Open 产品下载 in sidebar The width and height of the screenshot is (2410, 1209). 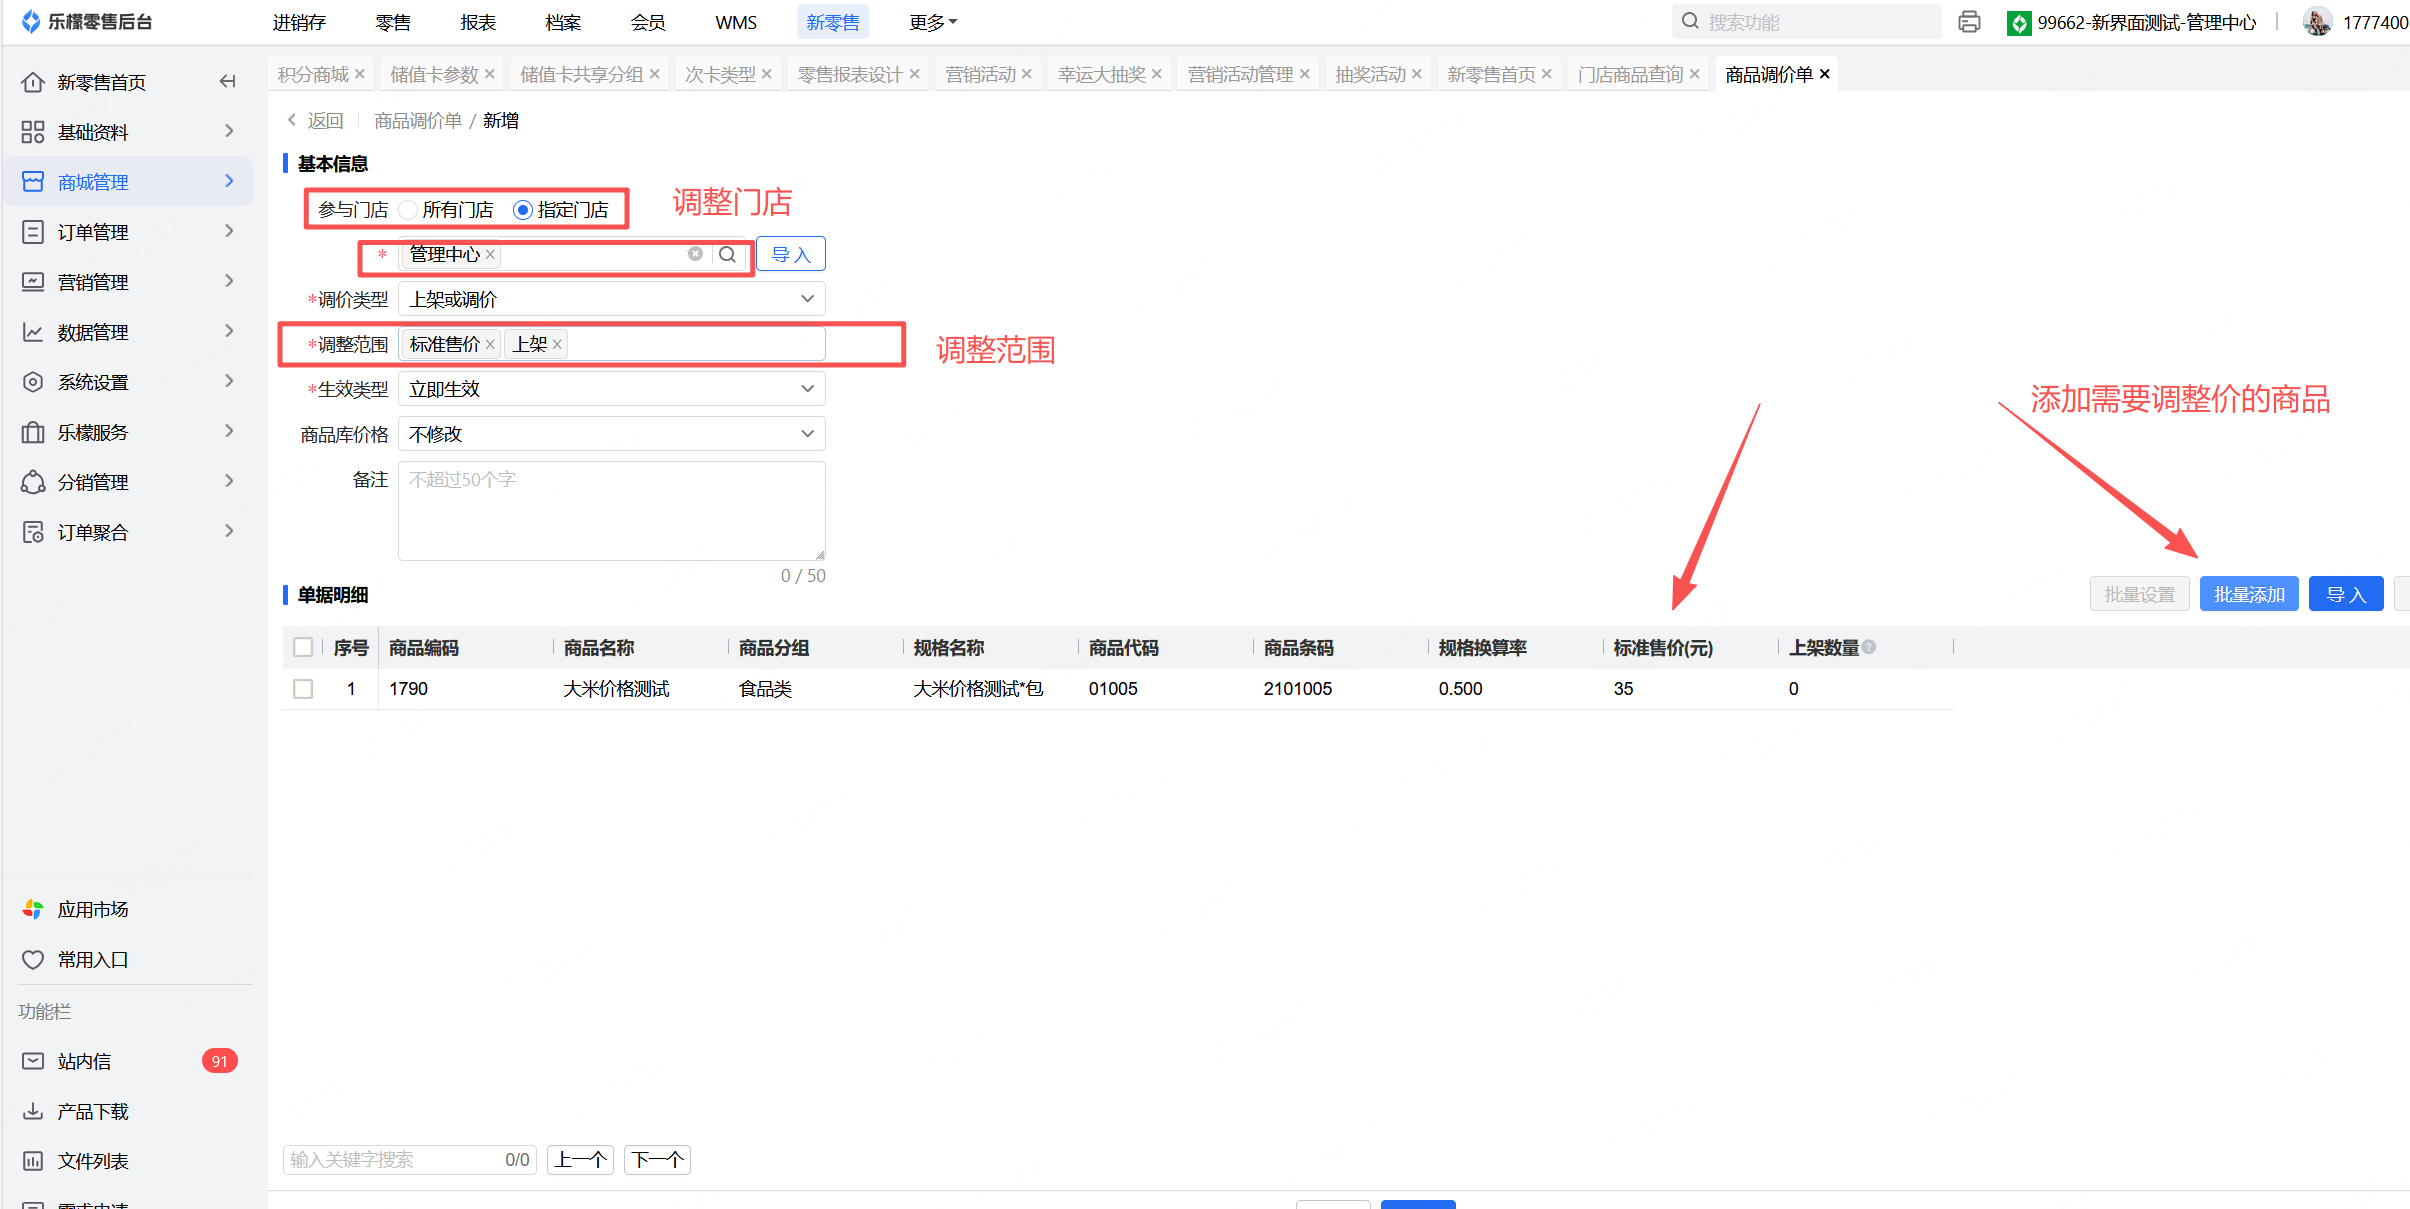[92, 1111]
